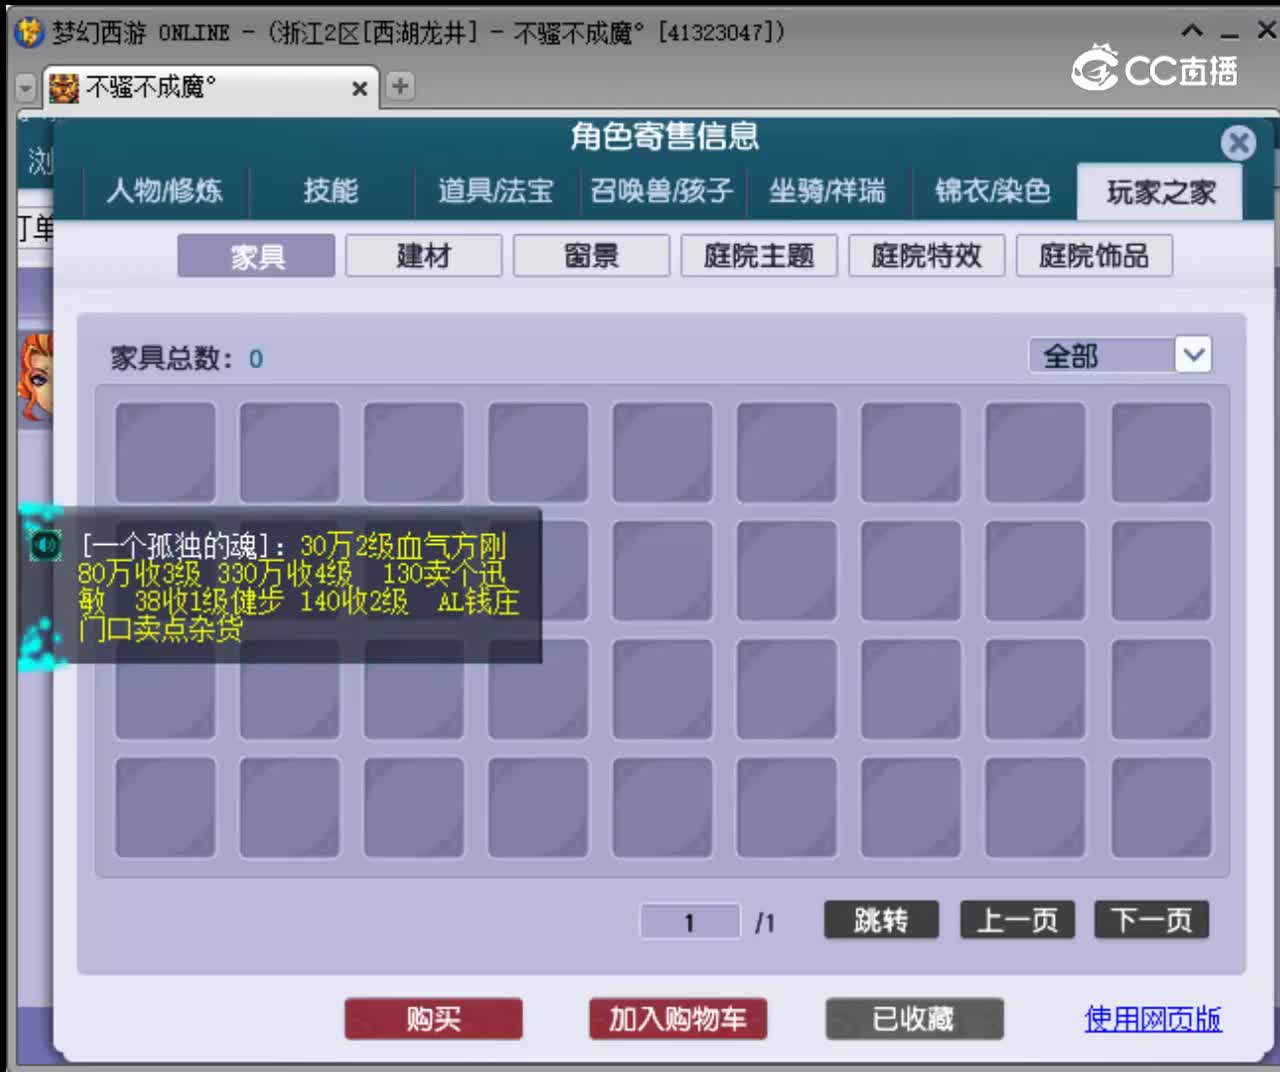Click the chat message from 一个孤独的魂
Viewport: 1280px width, 1072px height.
[298, 587]
